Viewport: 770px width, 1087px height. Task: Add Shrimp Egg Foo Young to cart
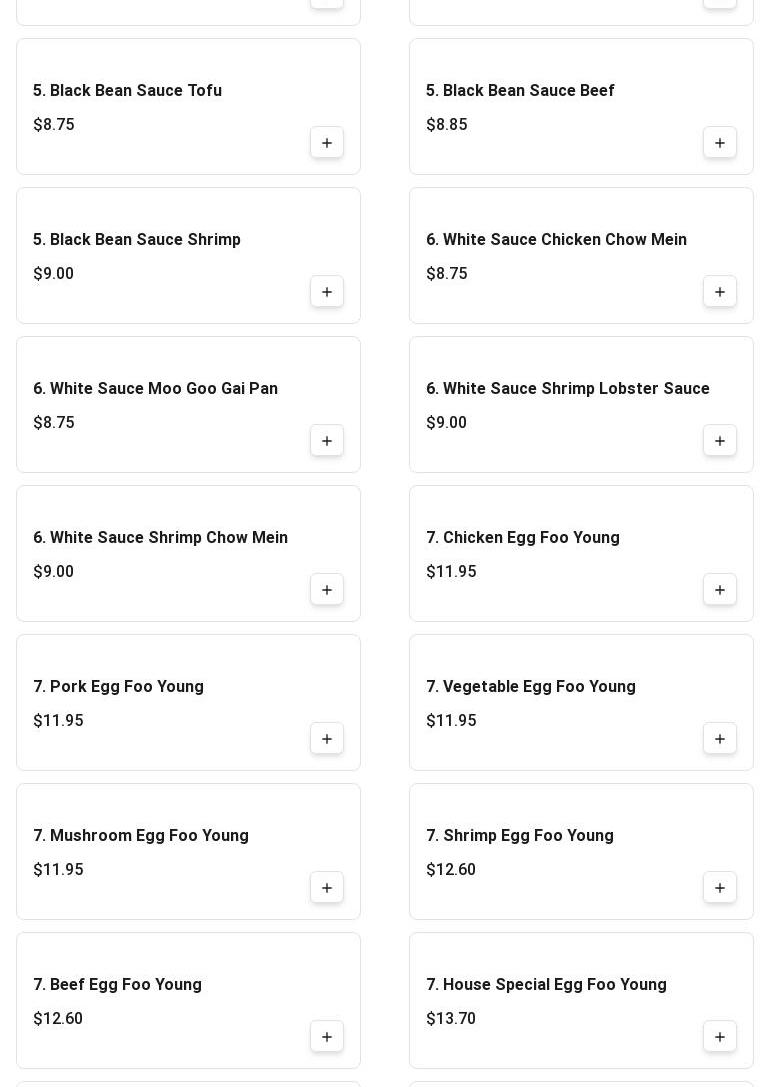[719, 888]
